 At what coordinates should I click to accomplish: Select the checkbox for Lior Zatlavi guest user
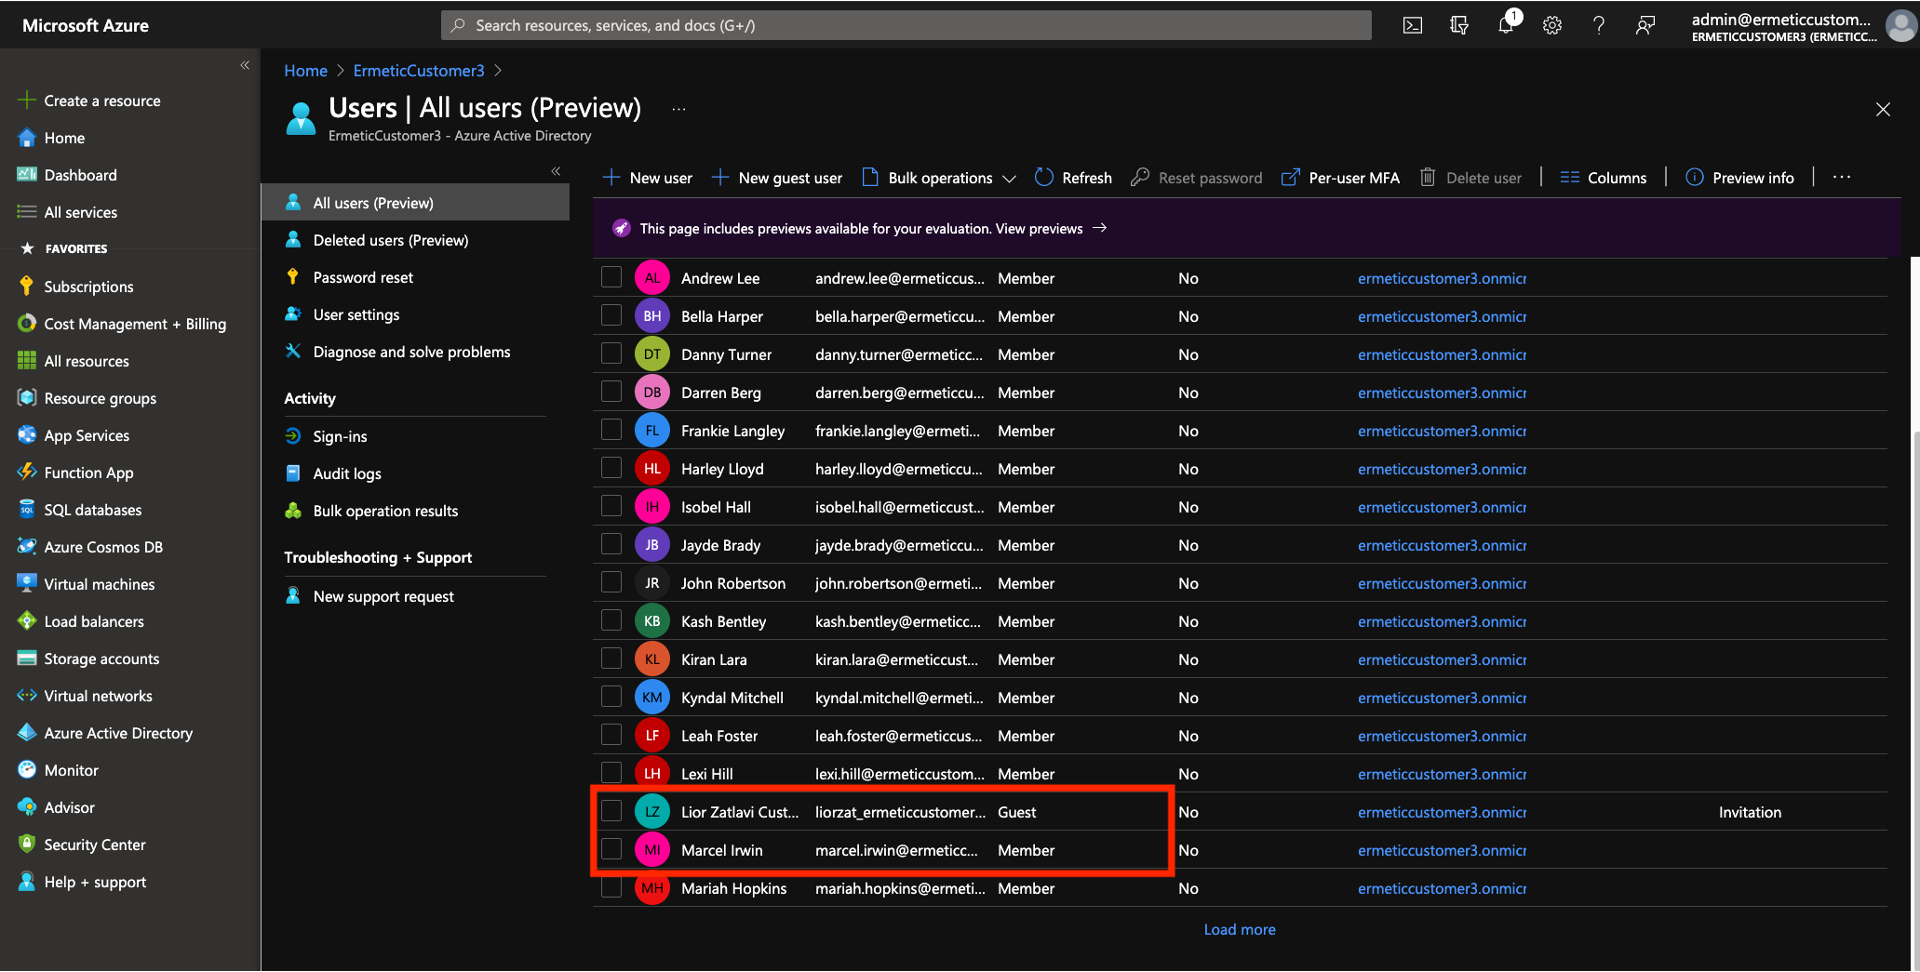coord(611,811)
